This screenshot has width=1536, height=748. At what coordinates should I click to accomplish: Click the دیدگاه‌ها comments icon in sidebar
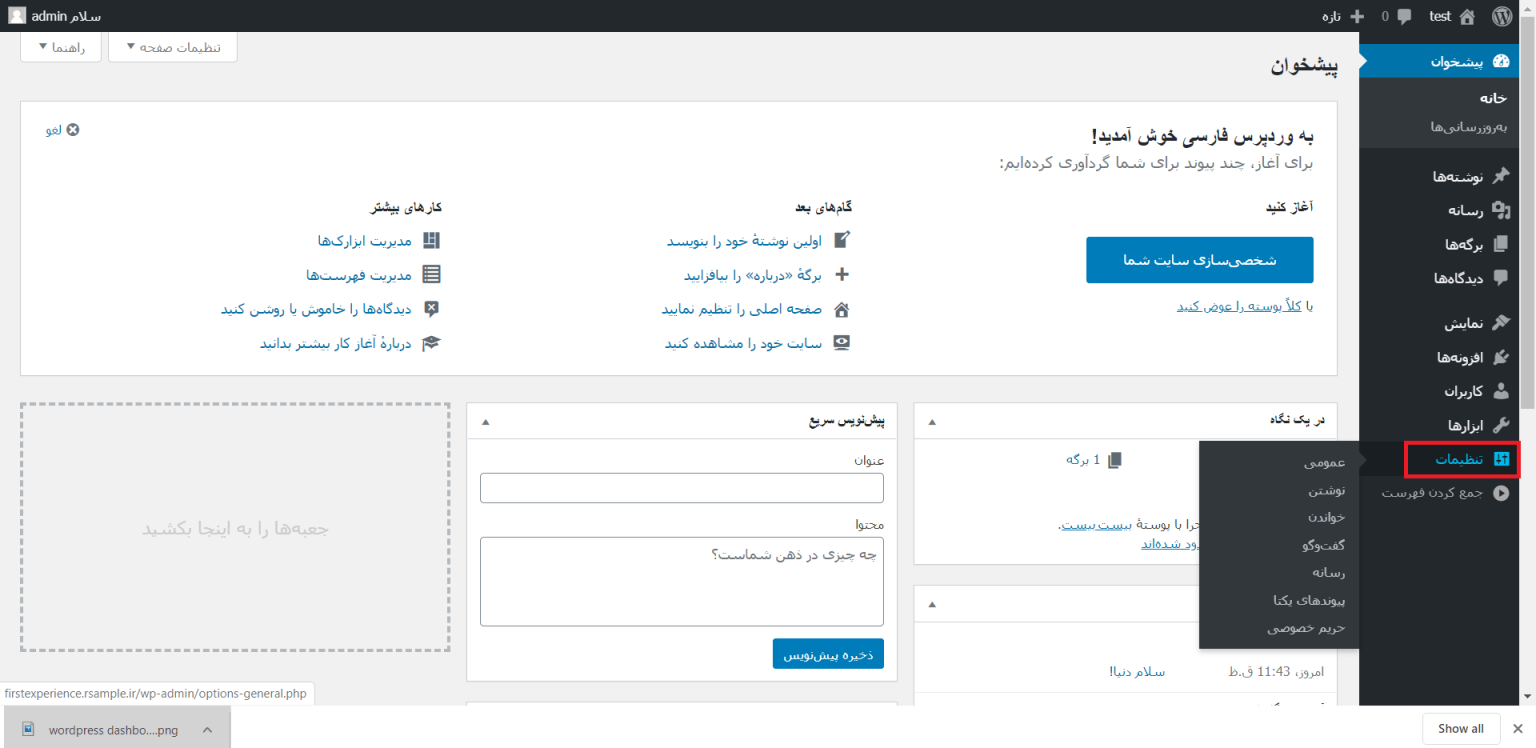(1500, 277)
